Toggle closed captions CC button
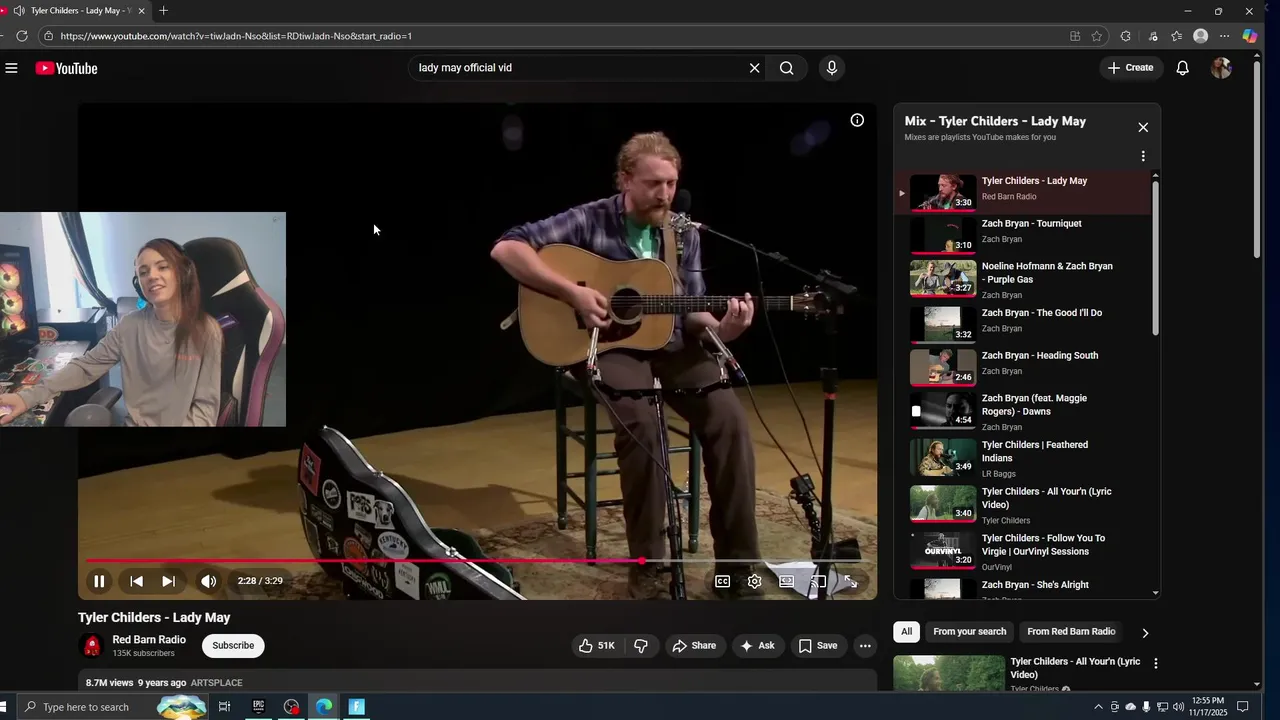Image resolution: width=1280 pixels, height=720 pixels. (x=722, y=581)
